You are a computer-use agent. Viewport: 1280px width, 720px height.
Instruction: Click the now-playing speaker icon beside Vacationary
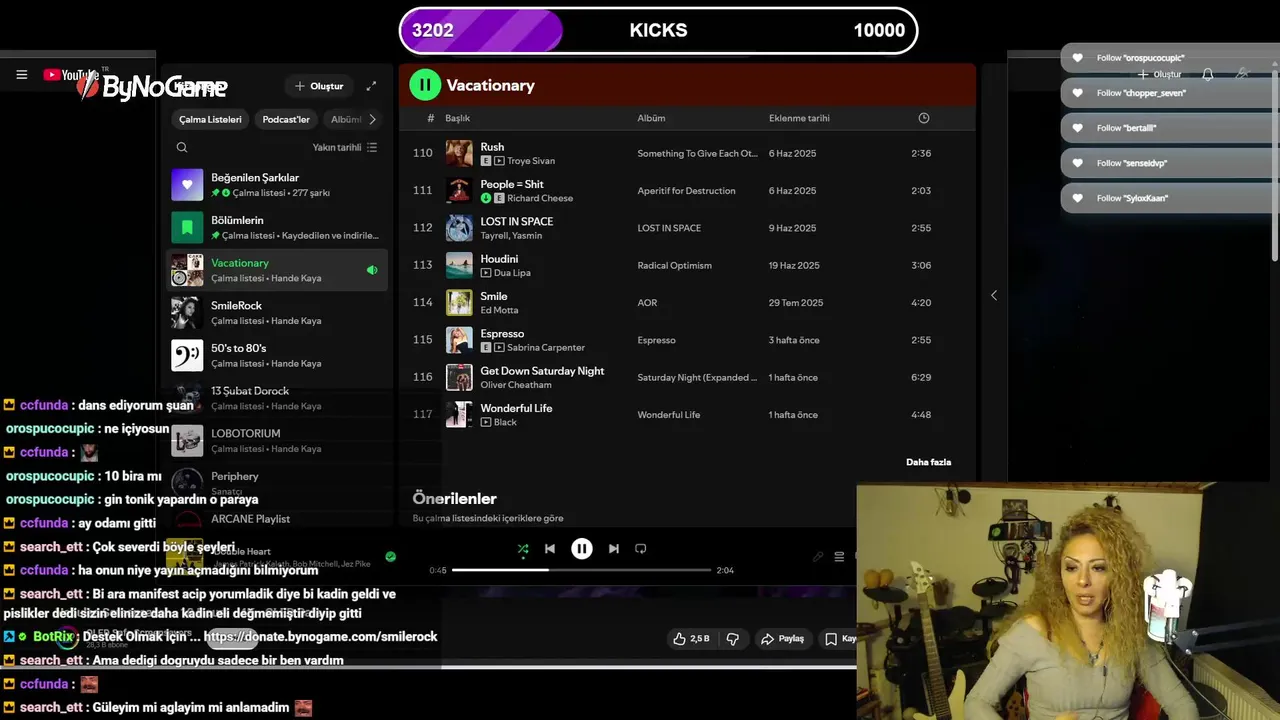coord(372,270)
